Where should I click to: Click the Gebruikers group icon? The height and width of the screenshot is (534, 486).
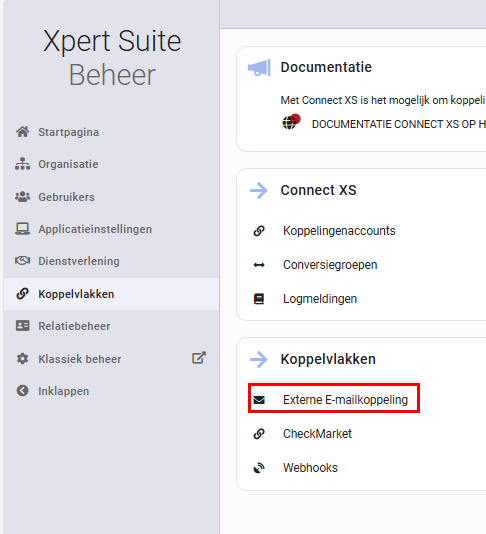22,197
